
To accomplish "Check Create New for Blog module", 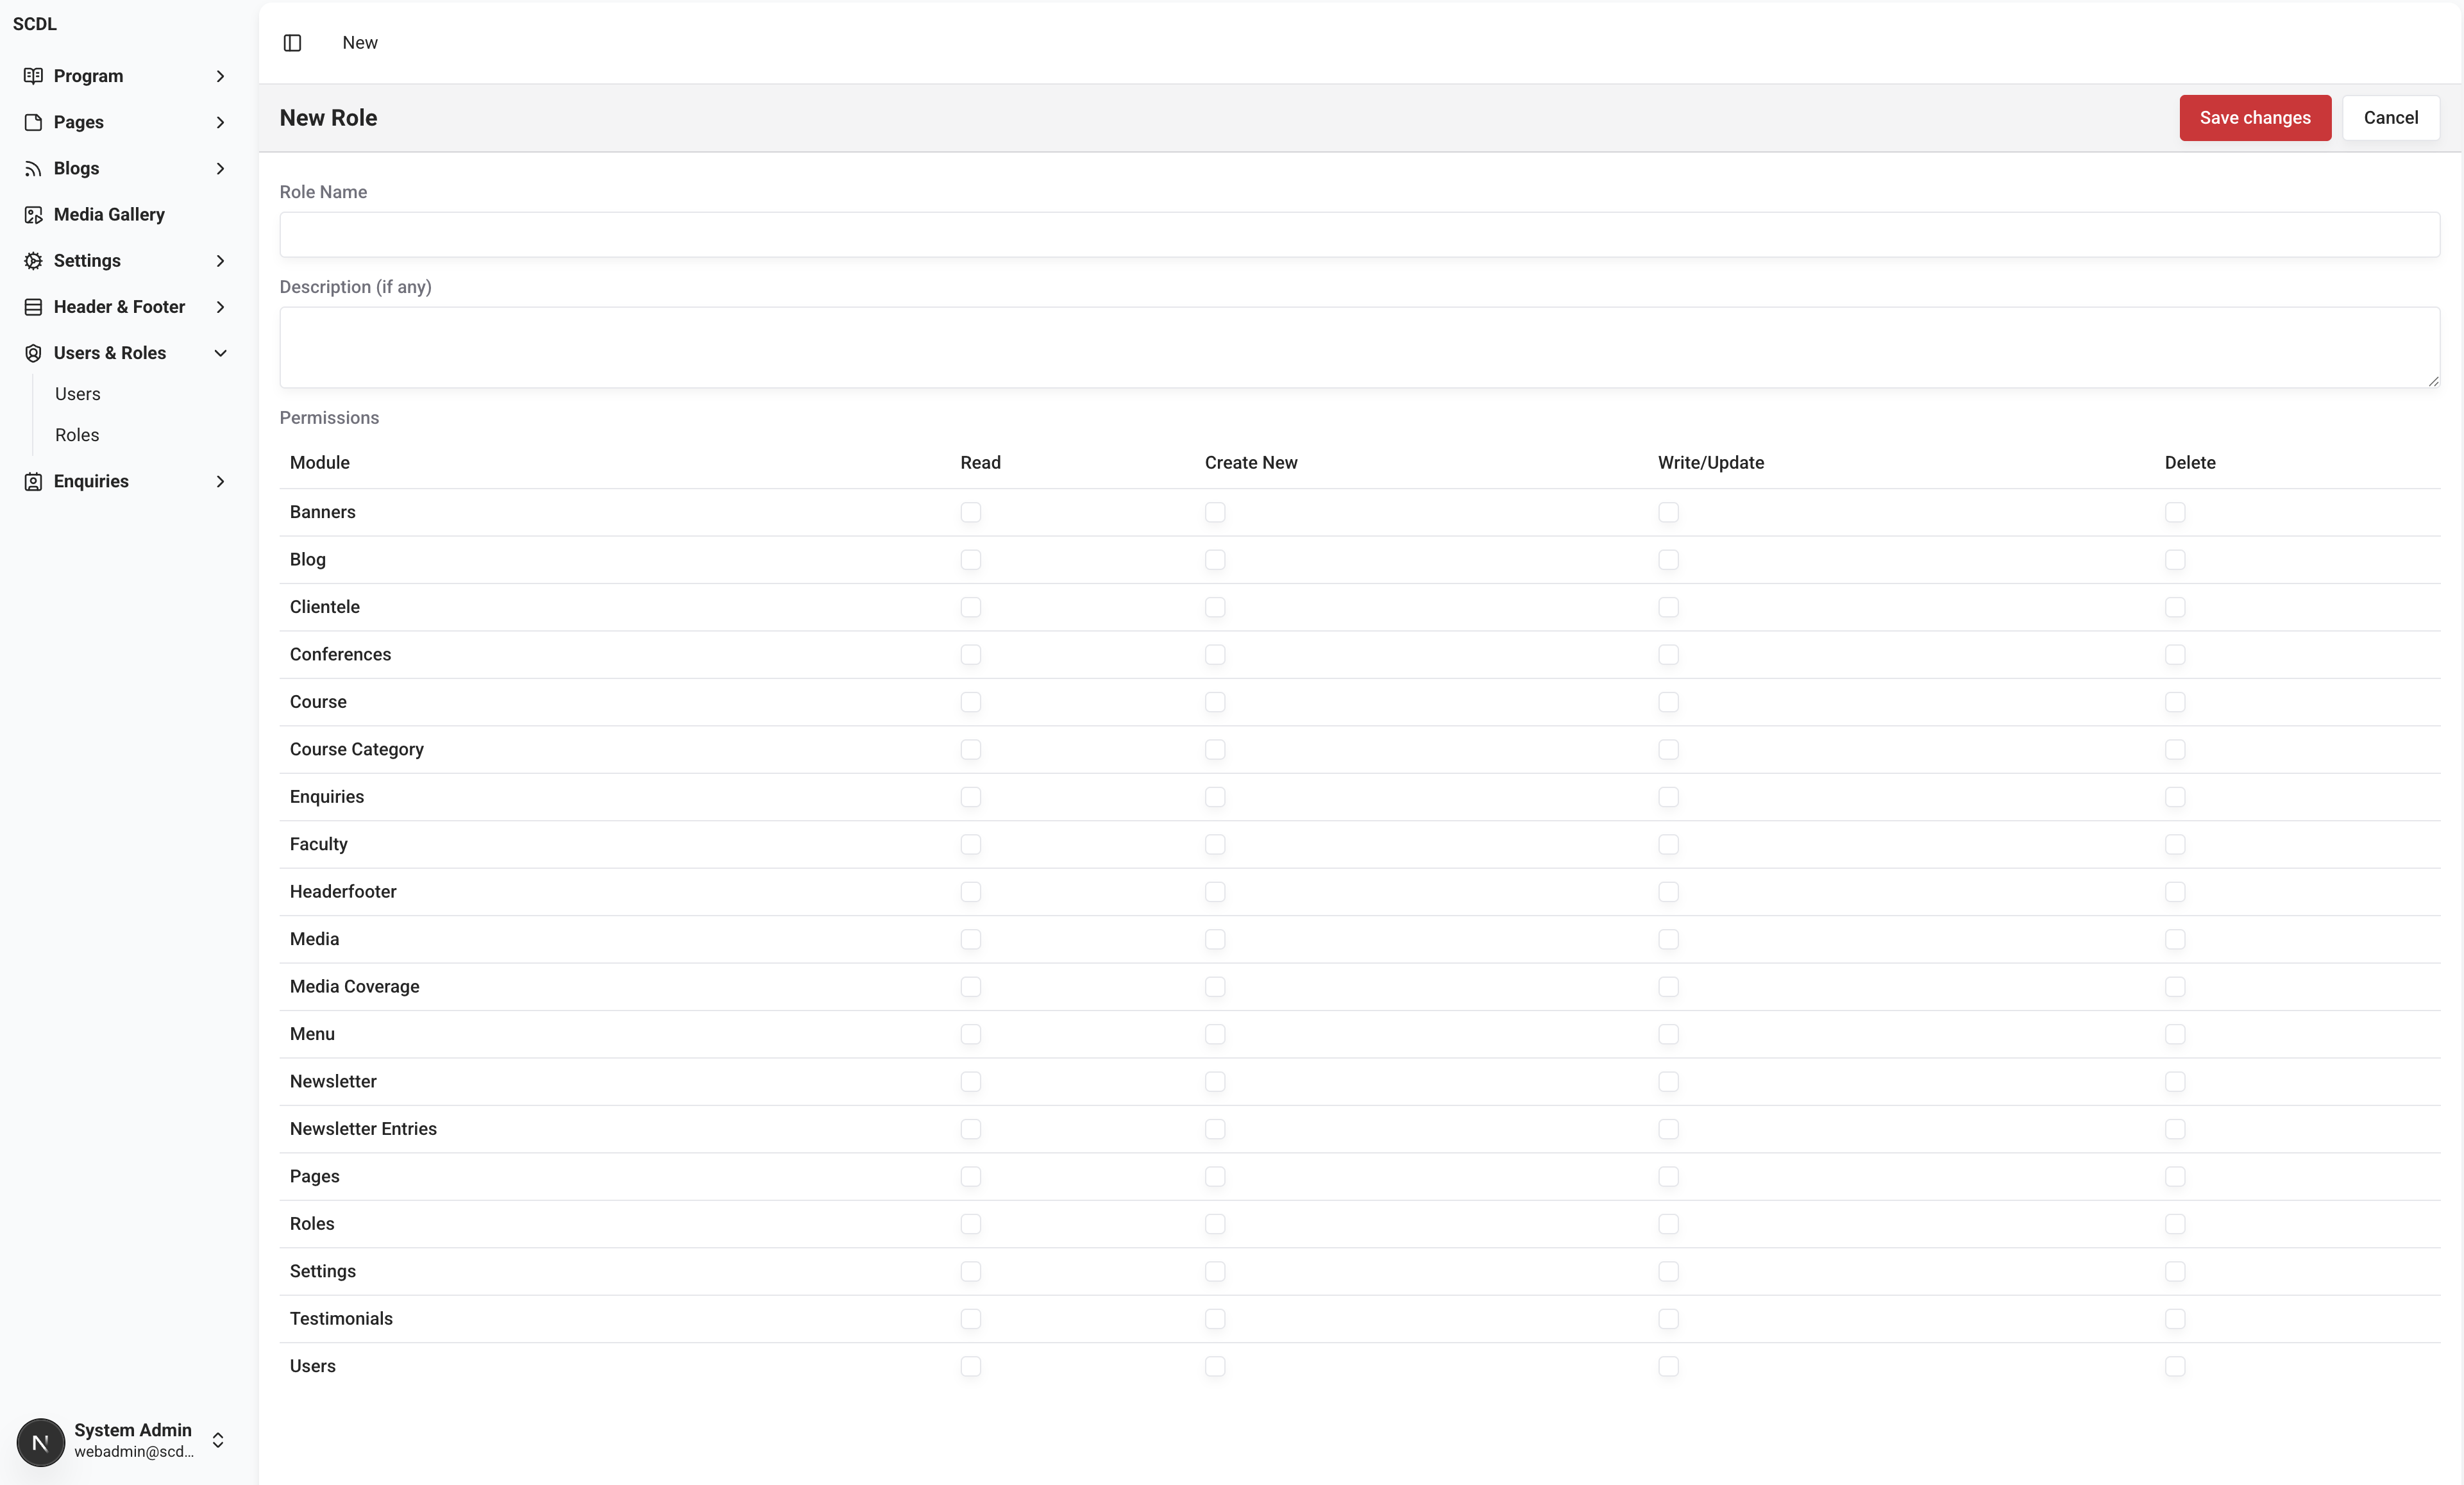I will [x=1214, y=560].
